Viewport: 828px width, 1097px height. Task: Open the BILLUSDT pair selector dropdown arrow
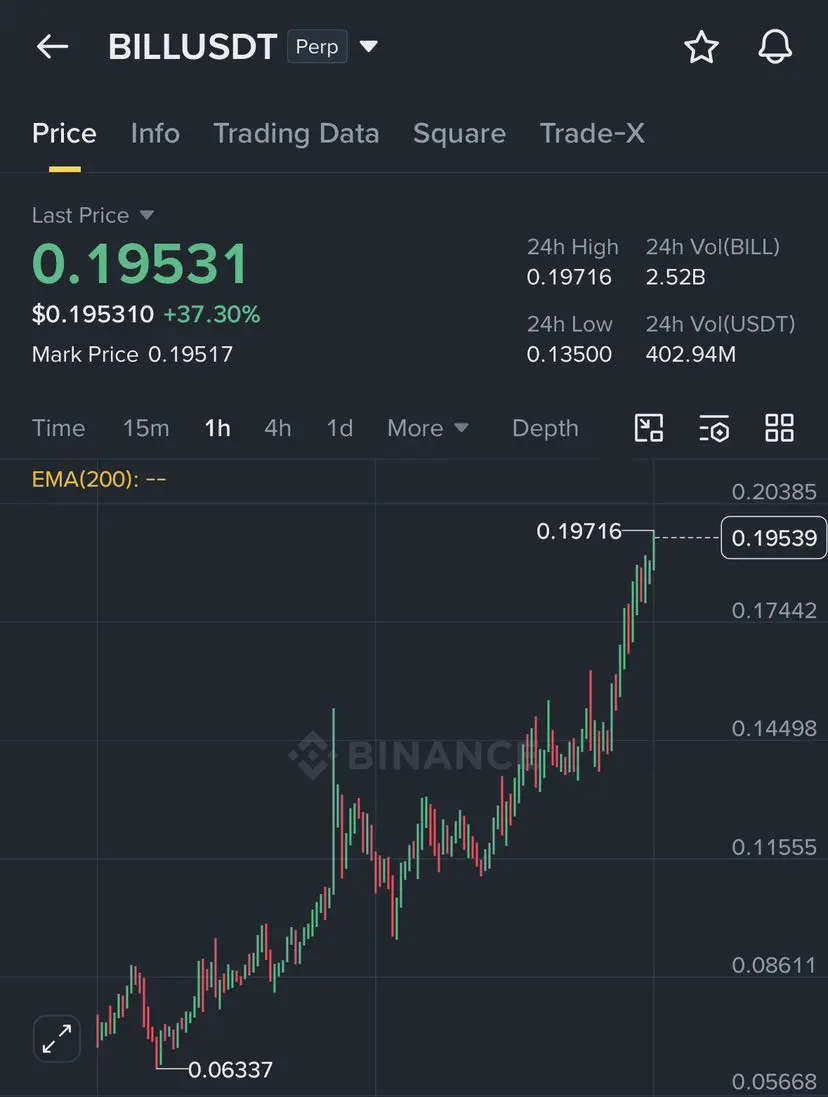point(369,47)
